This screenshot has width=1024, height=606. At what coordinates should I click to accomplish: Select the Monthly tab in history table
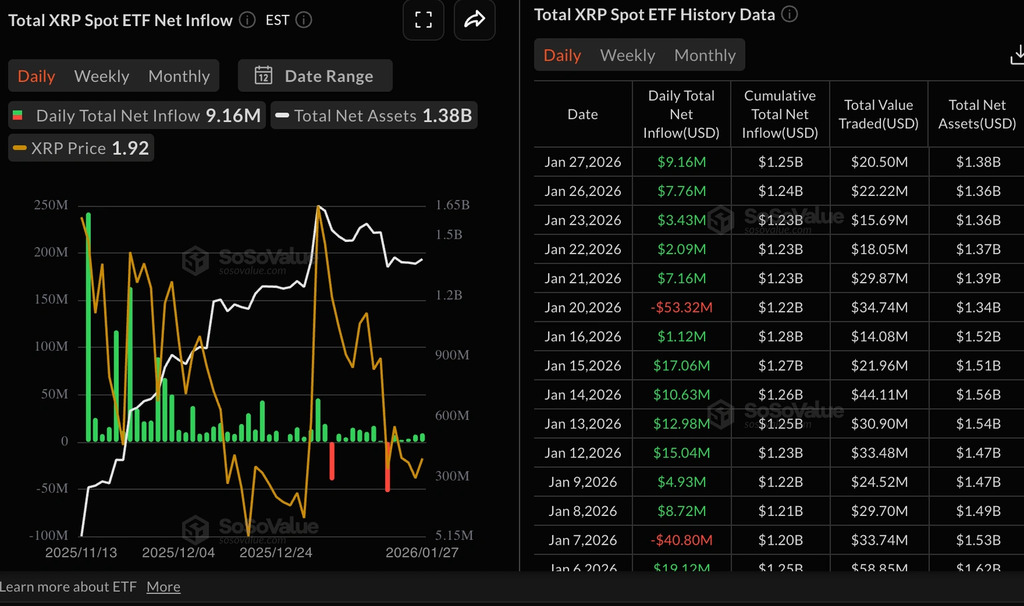click(704, 55)
